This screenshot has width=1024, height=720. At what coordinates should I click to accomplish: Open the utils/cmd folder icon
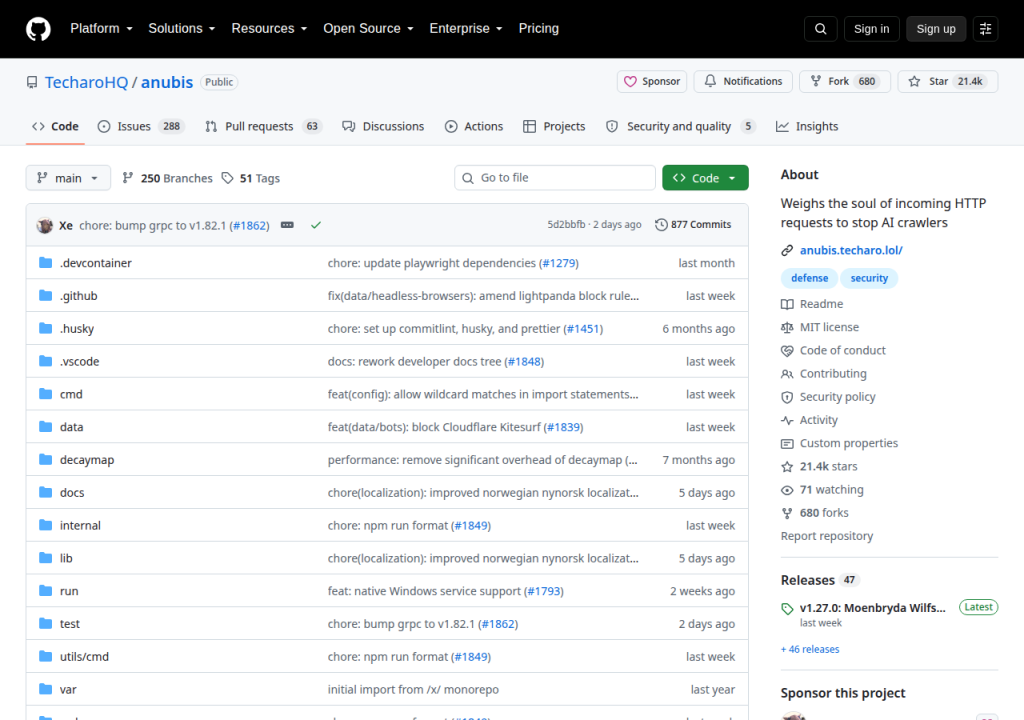pos(46,656)
